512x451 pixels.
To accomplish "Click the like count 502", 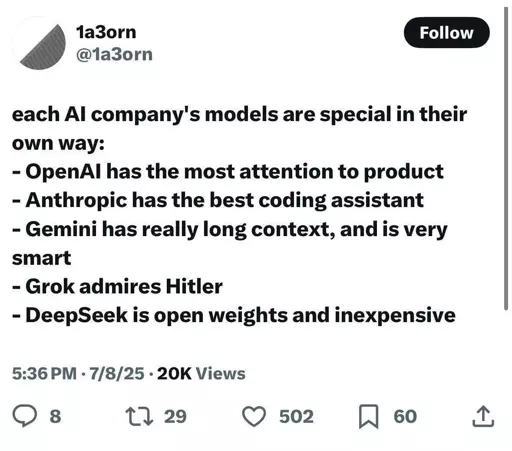I will [x=296, y=416].
